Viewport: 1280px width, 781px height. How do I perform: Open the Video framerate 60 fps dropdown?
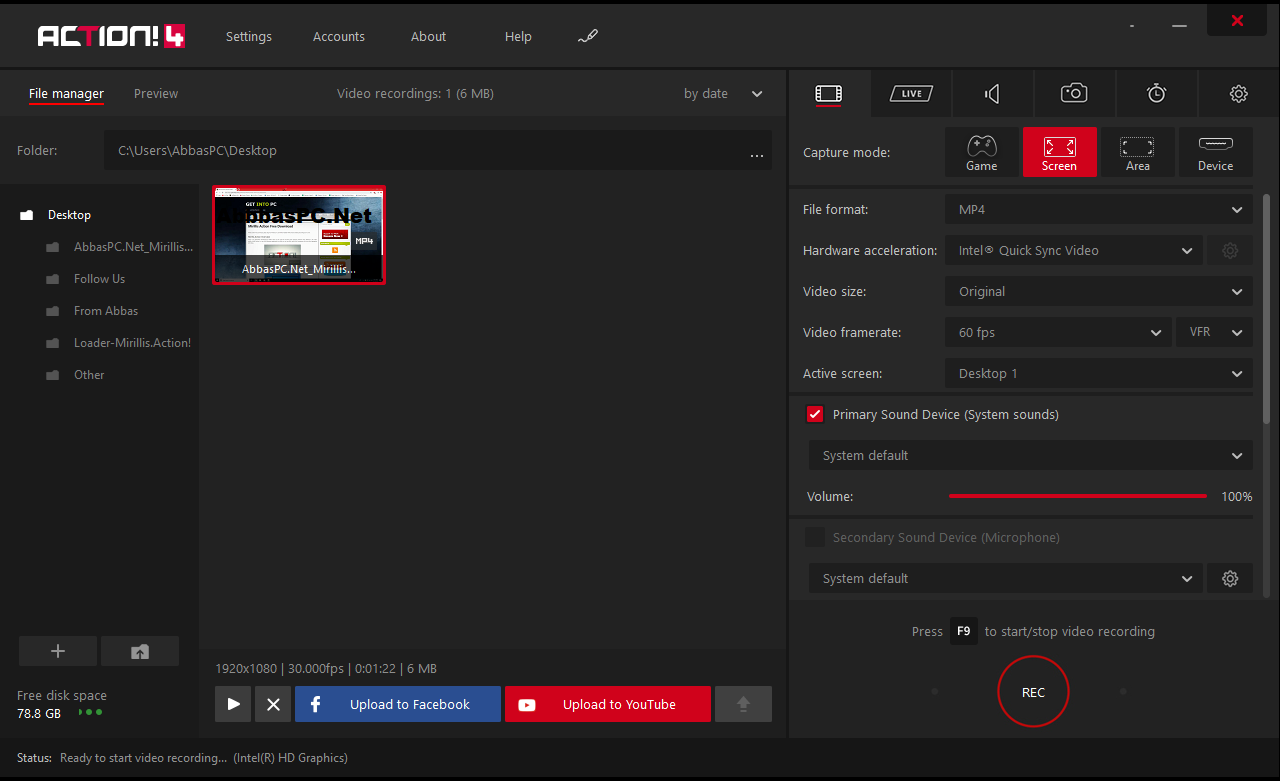coord(1057,332)
